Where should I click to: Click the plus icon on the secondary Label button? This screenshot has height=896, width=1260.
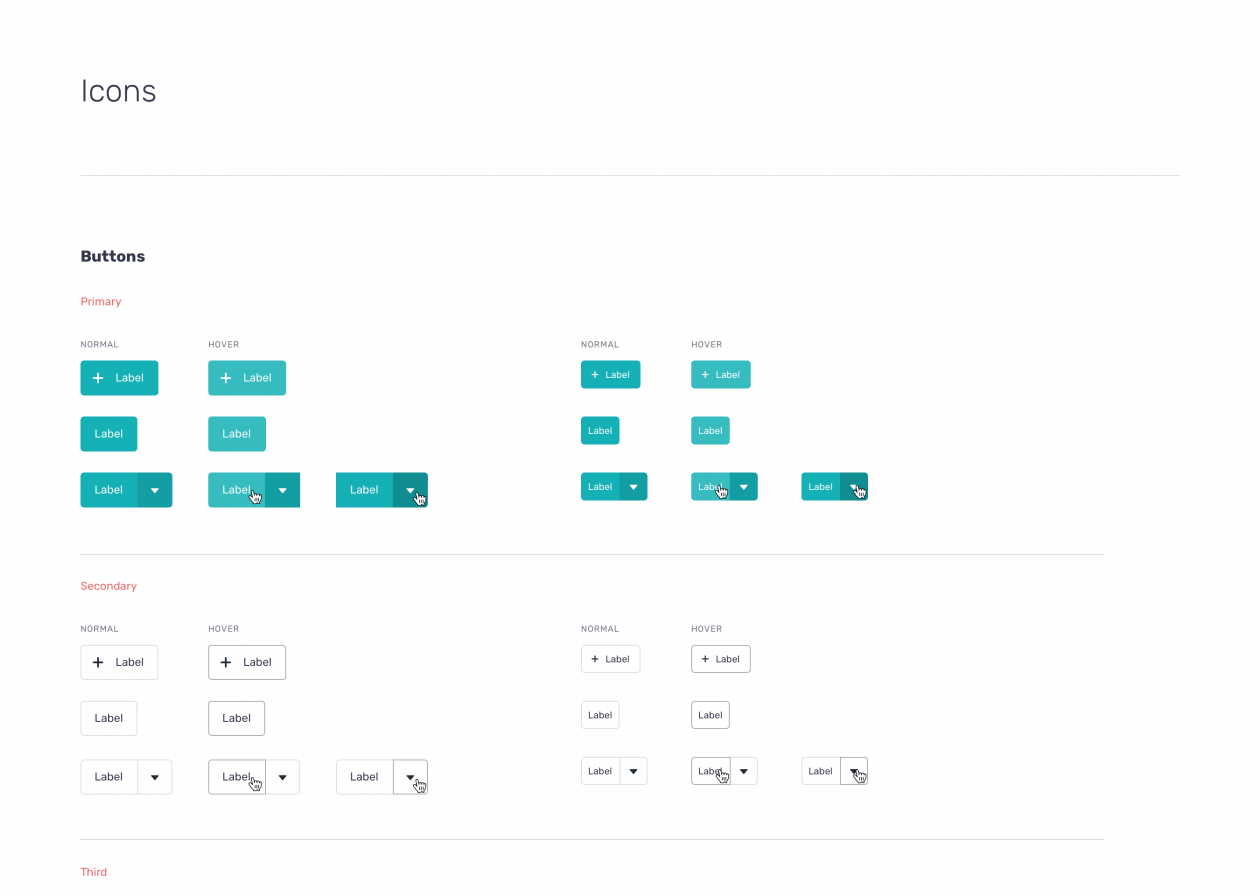(x=97, y=662)
